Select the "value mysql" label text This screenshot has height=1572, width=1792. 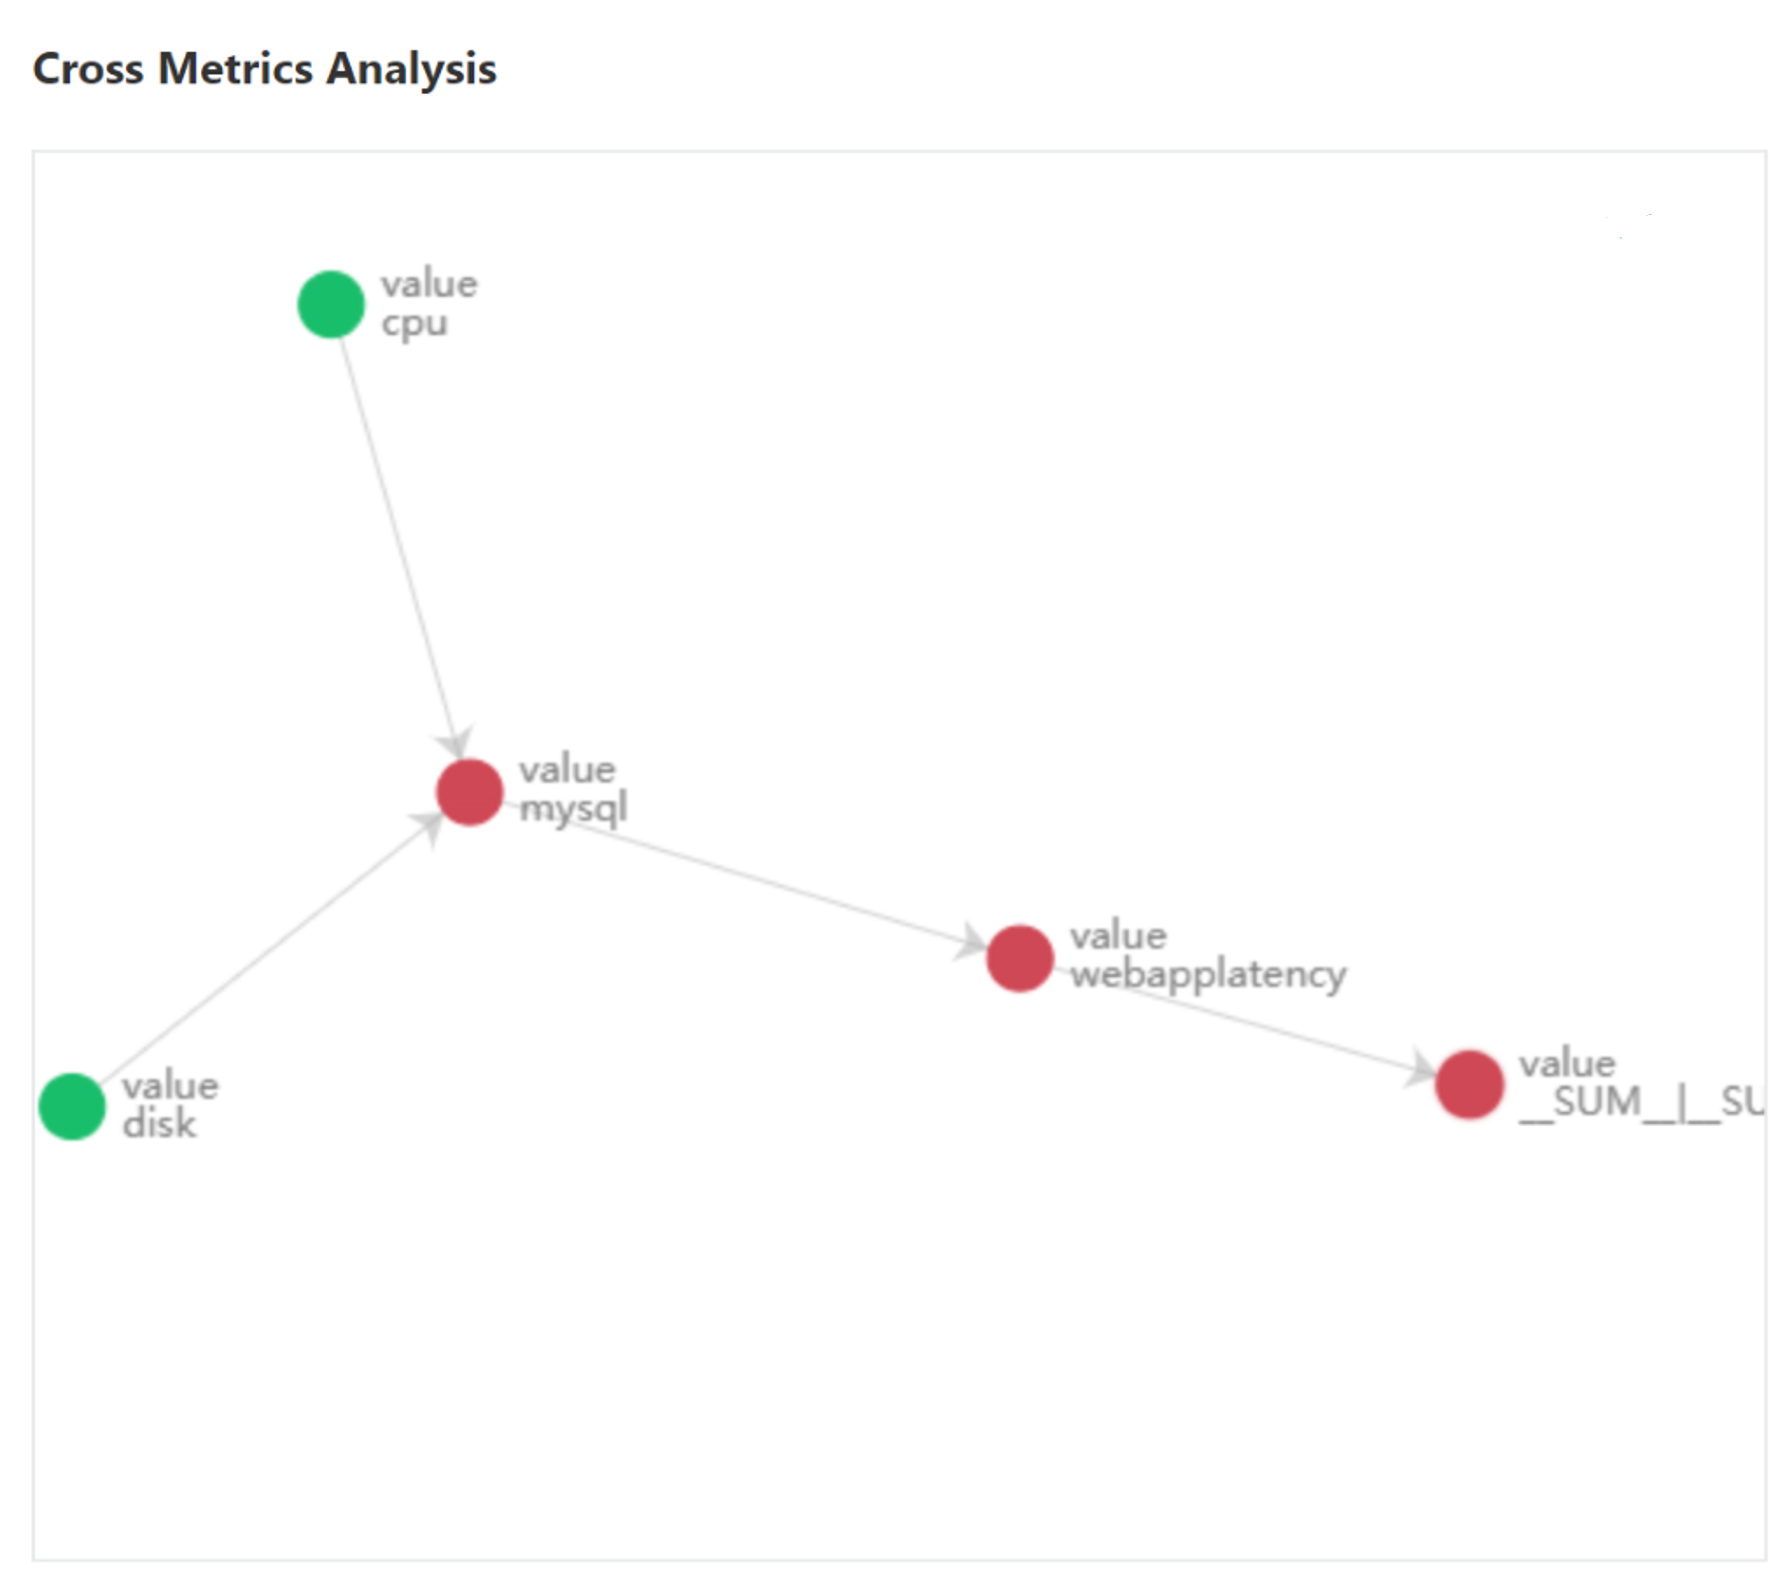(572, 789)
